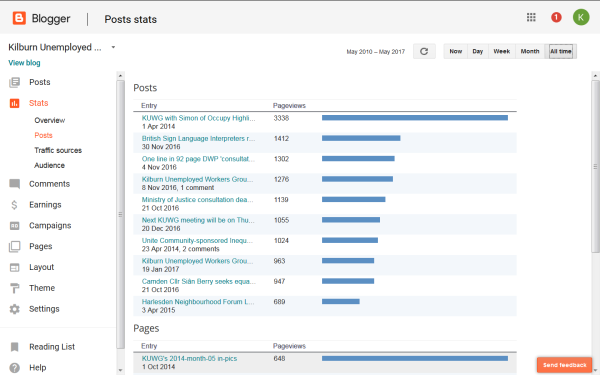Click the refresh stats icon button
Viewport: 600px width, 375px height.
(x=424, y=51)
